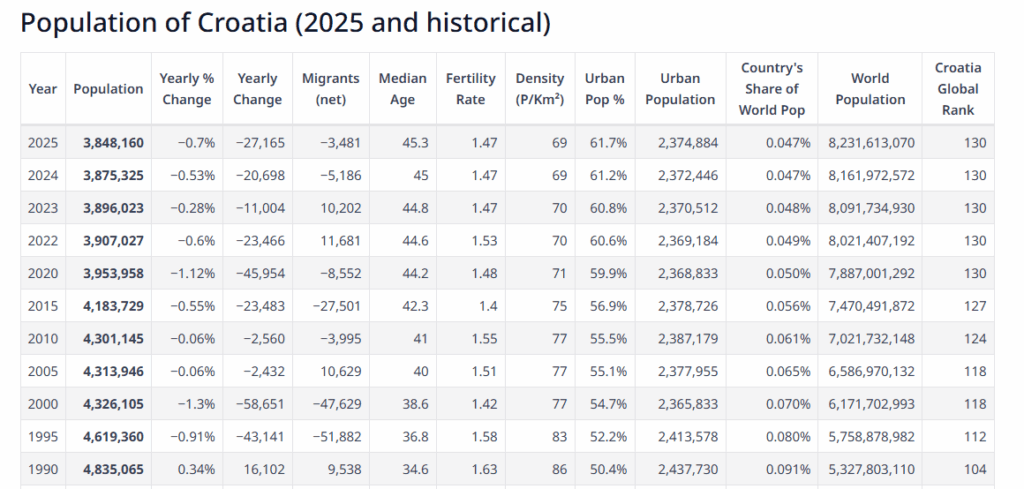This screenshot has height=489, width=1024.
Task: Click the Population of Croatia heading
Action: [x=285, y=23]
